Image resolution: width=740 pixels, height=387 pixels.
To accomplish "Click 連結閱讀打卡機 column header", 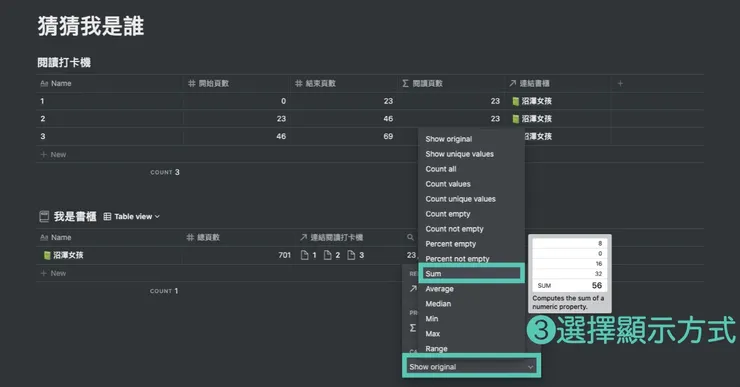I will click(x=331, y=237).
